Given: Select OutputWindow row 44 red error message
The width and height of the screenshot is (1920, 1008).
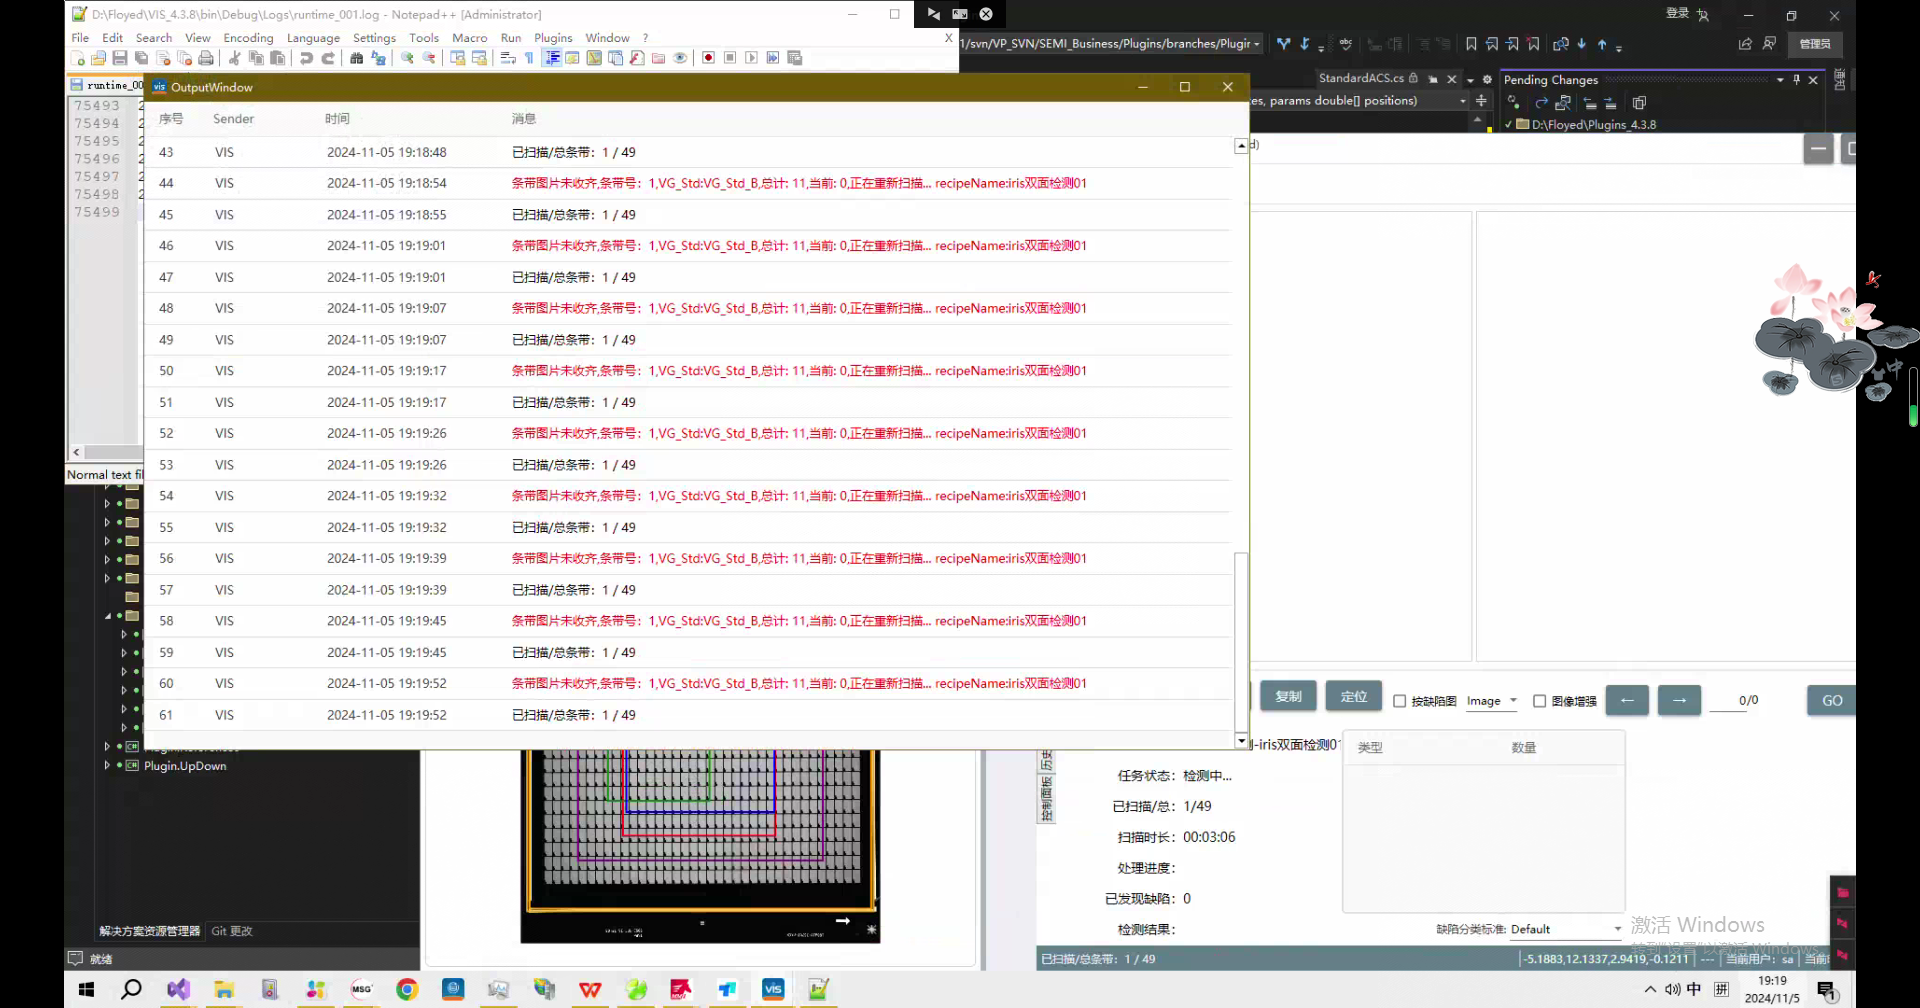Looking at the screenshot, I should tap(799, 183).
